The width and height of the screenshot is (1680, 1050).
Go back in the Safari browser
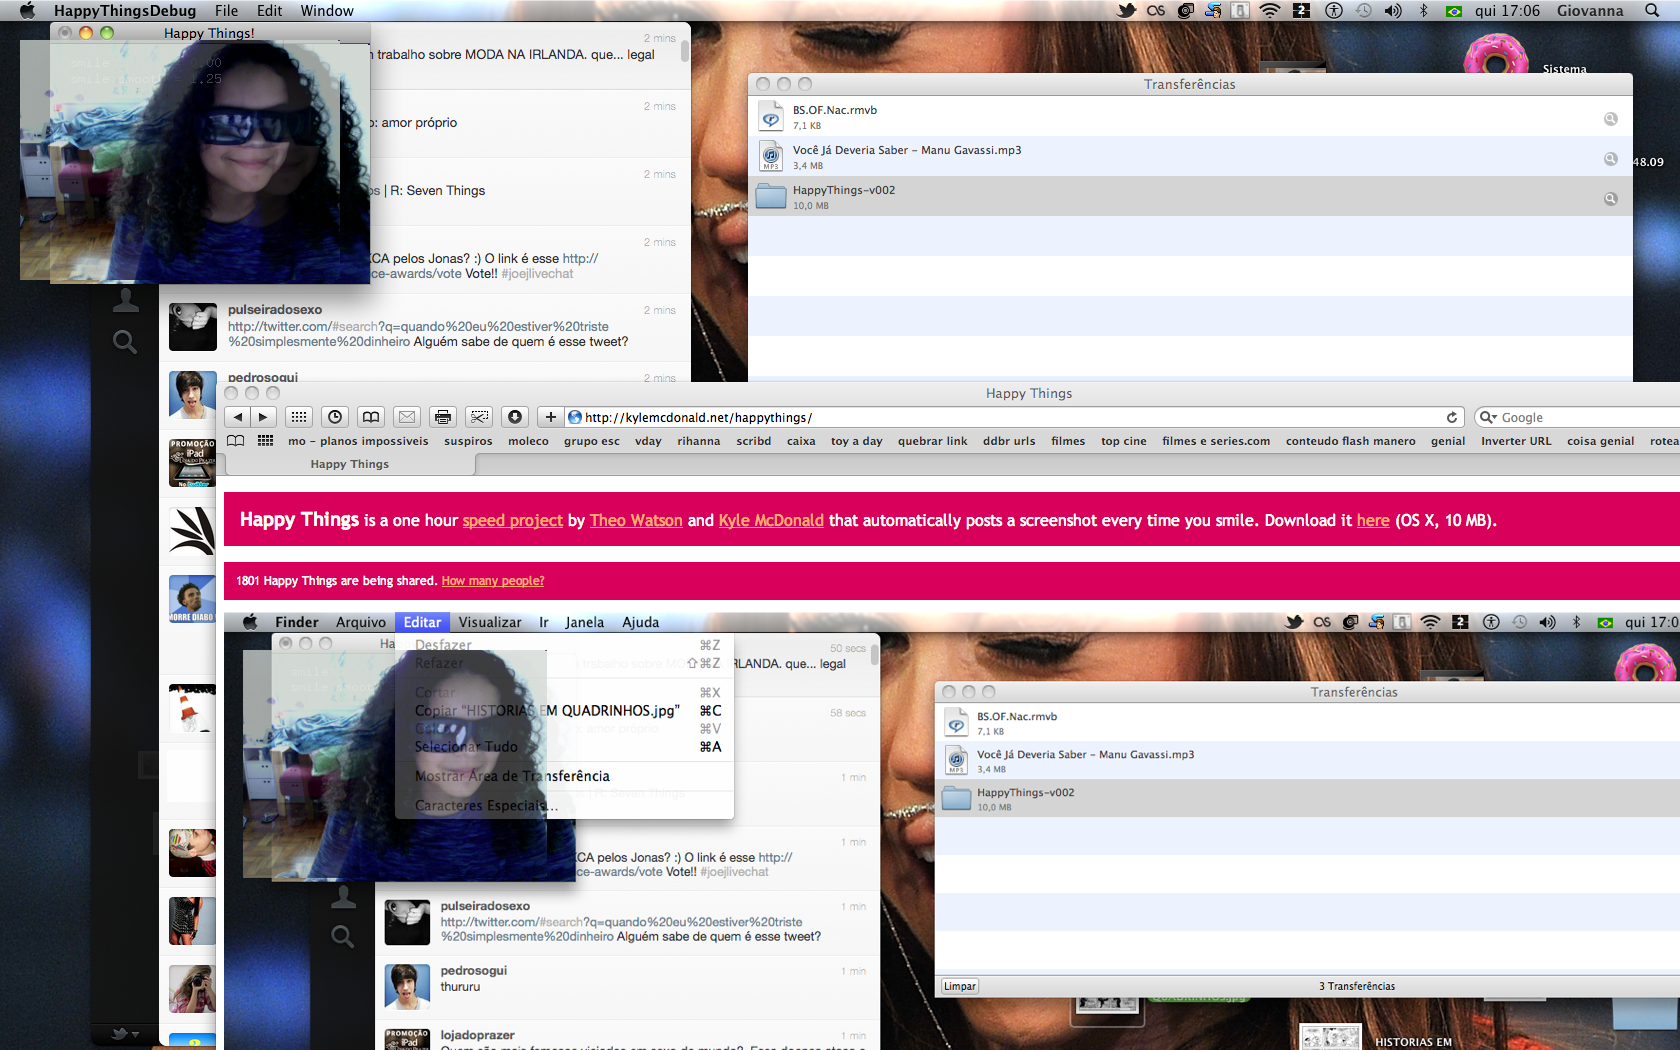(238, 417)
